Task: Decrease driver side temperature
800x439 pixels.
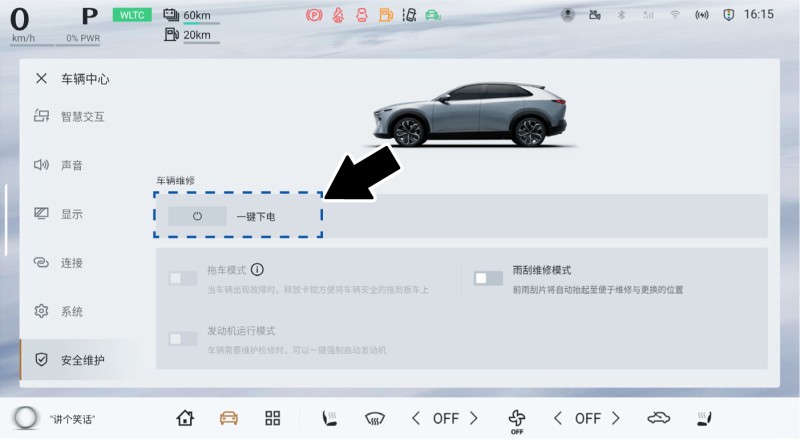Action: (416, 419)
